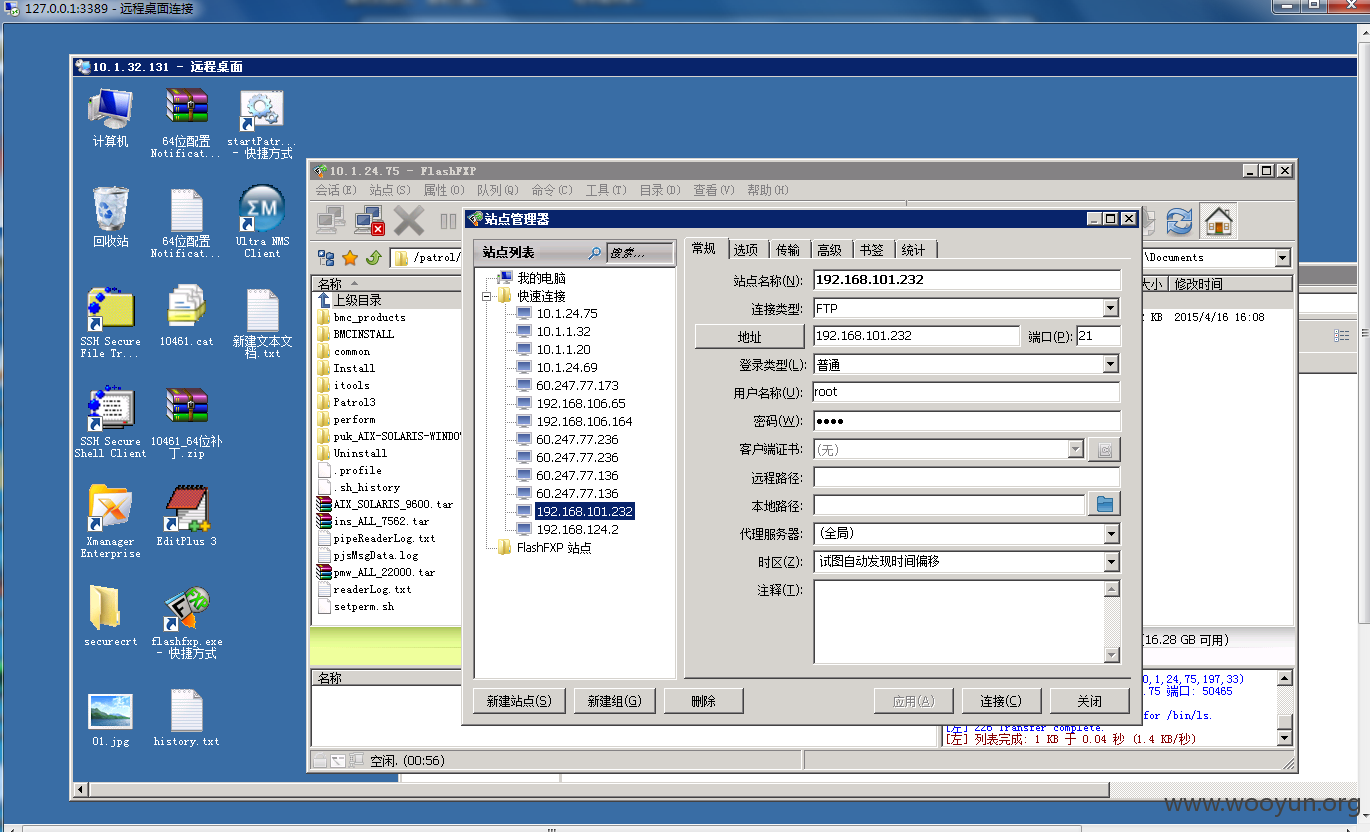
Task: Click FlashFXP abort X toolbar icon
Action: pyautogui.click(x=408, y=221)
